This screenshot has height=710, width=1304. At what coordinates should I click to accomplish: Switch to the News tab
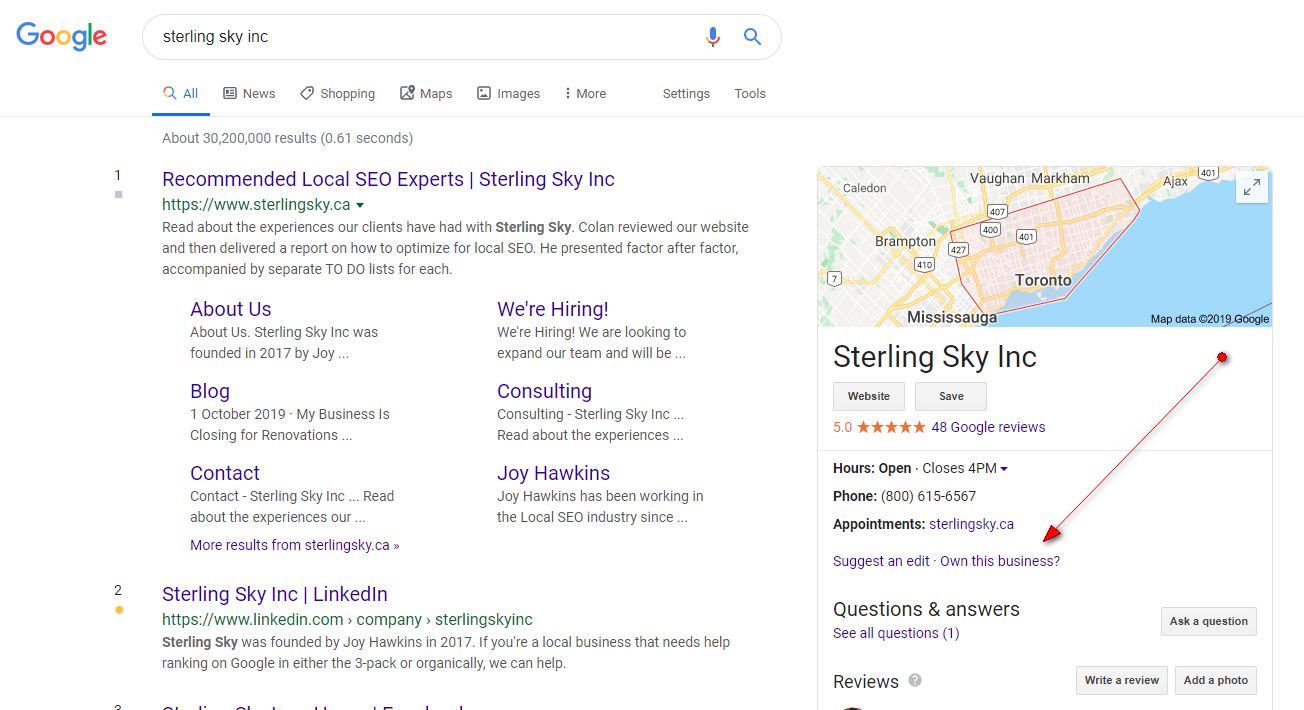(x=249, y=94)
